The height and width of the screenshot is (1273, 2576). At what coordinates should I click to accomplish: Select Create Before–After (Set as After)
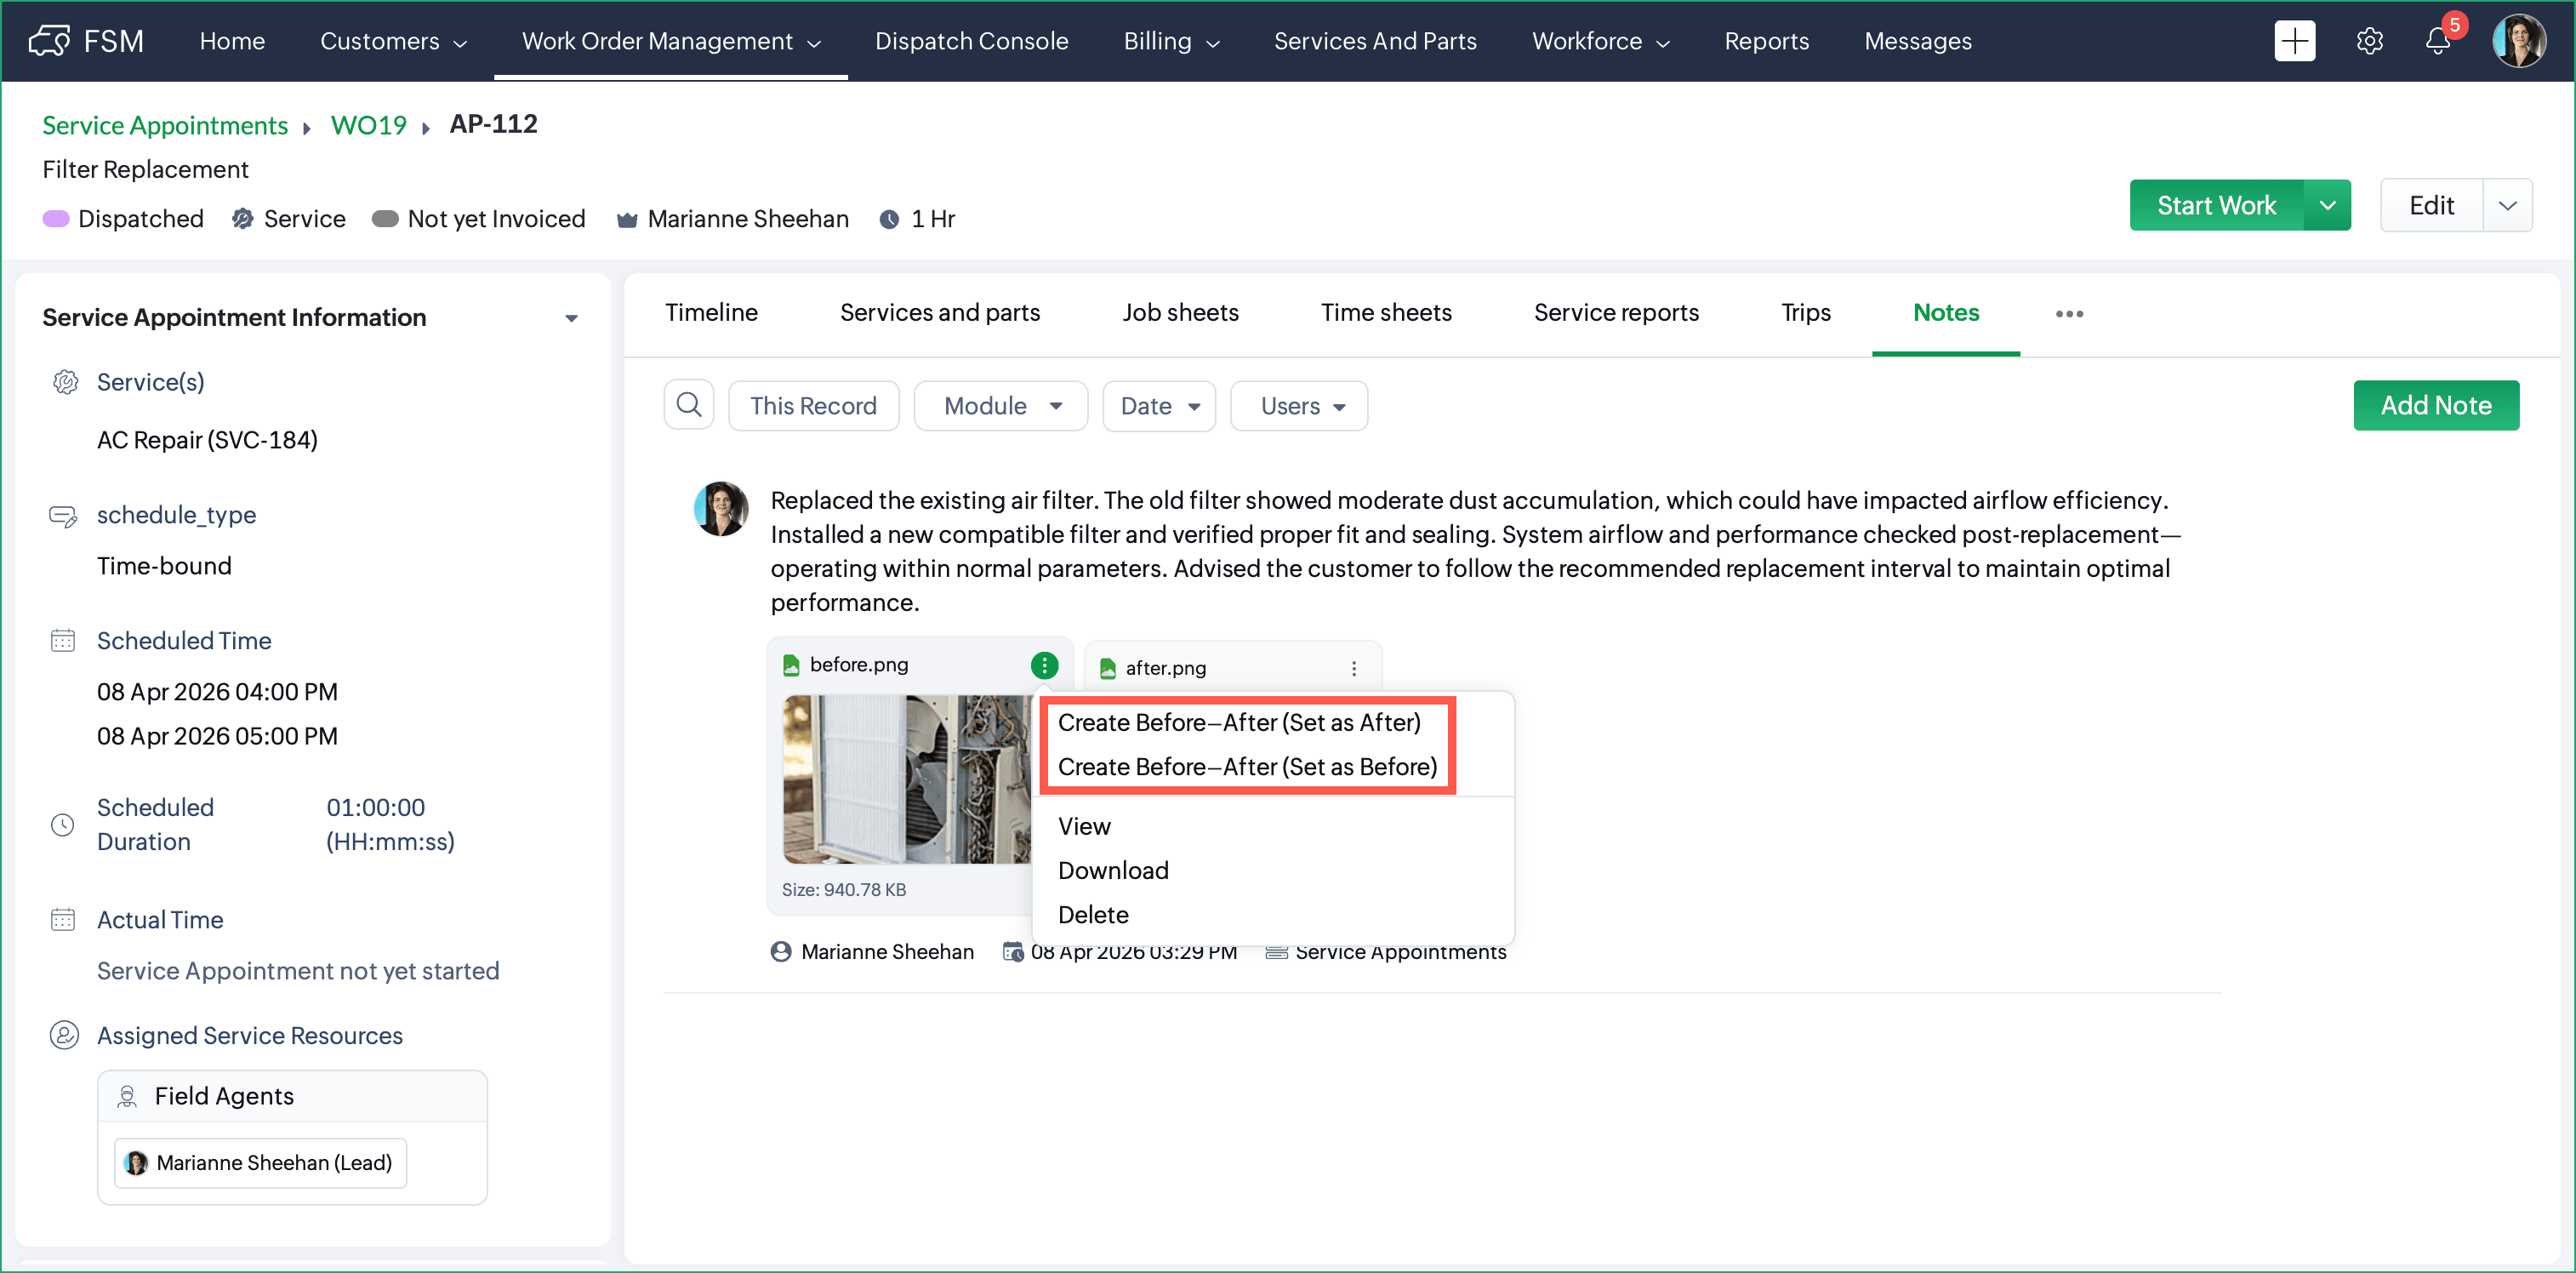(x=1238, y=722)
